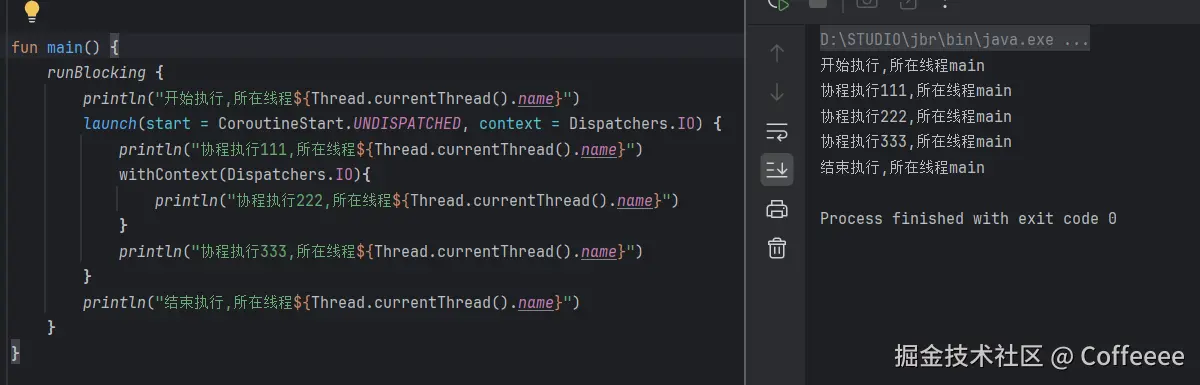Click the print console output icon
The width and height of the screenshot is (1200, 385).
pyautogui.click(x=777, y=209)
